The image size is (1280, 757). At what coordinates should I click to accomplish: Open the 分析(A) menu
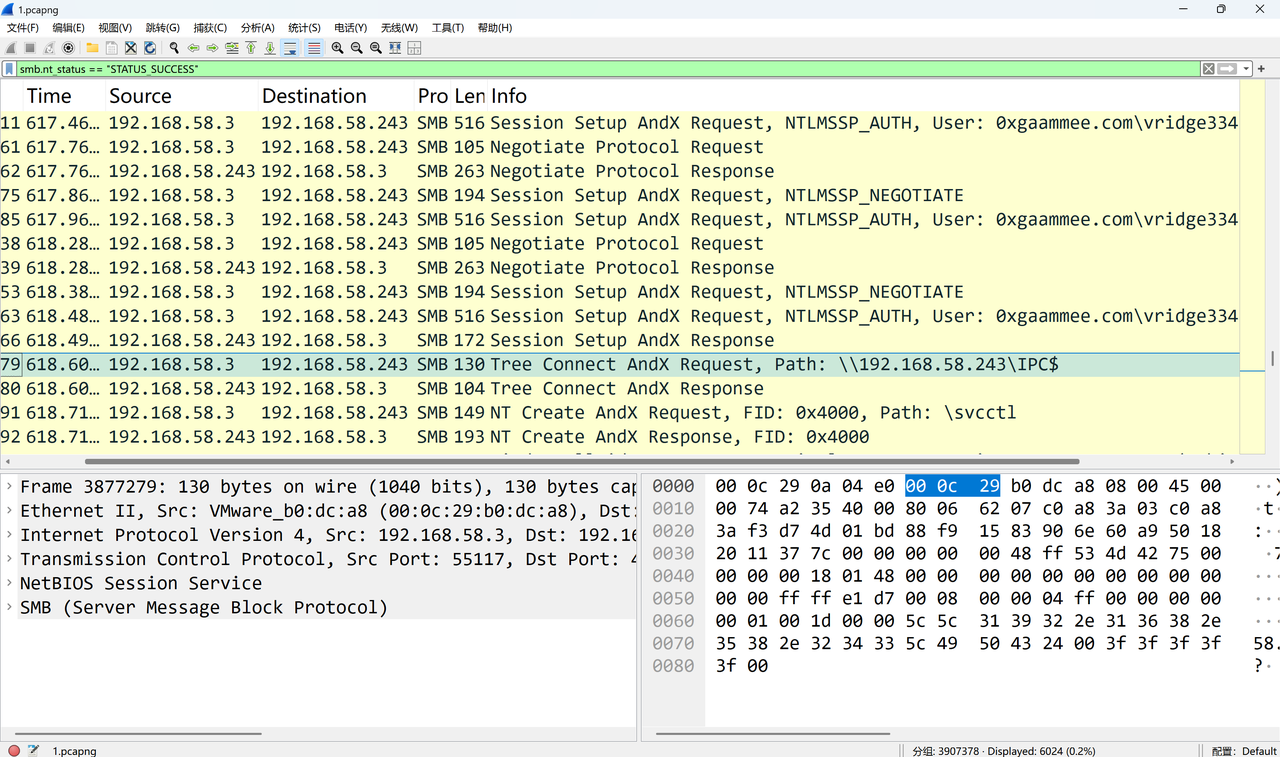(257, 28)
